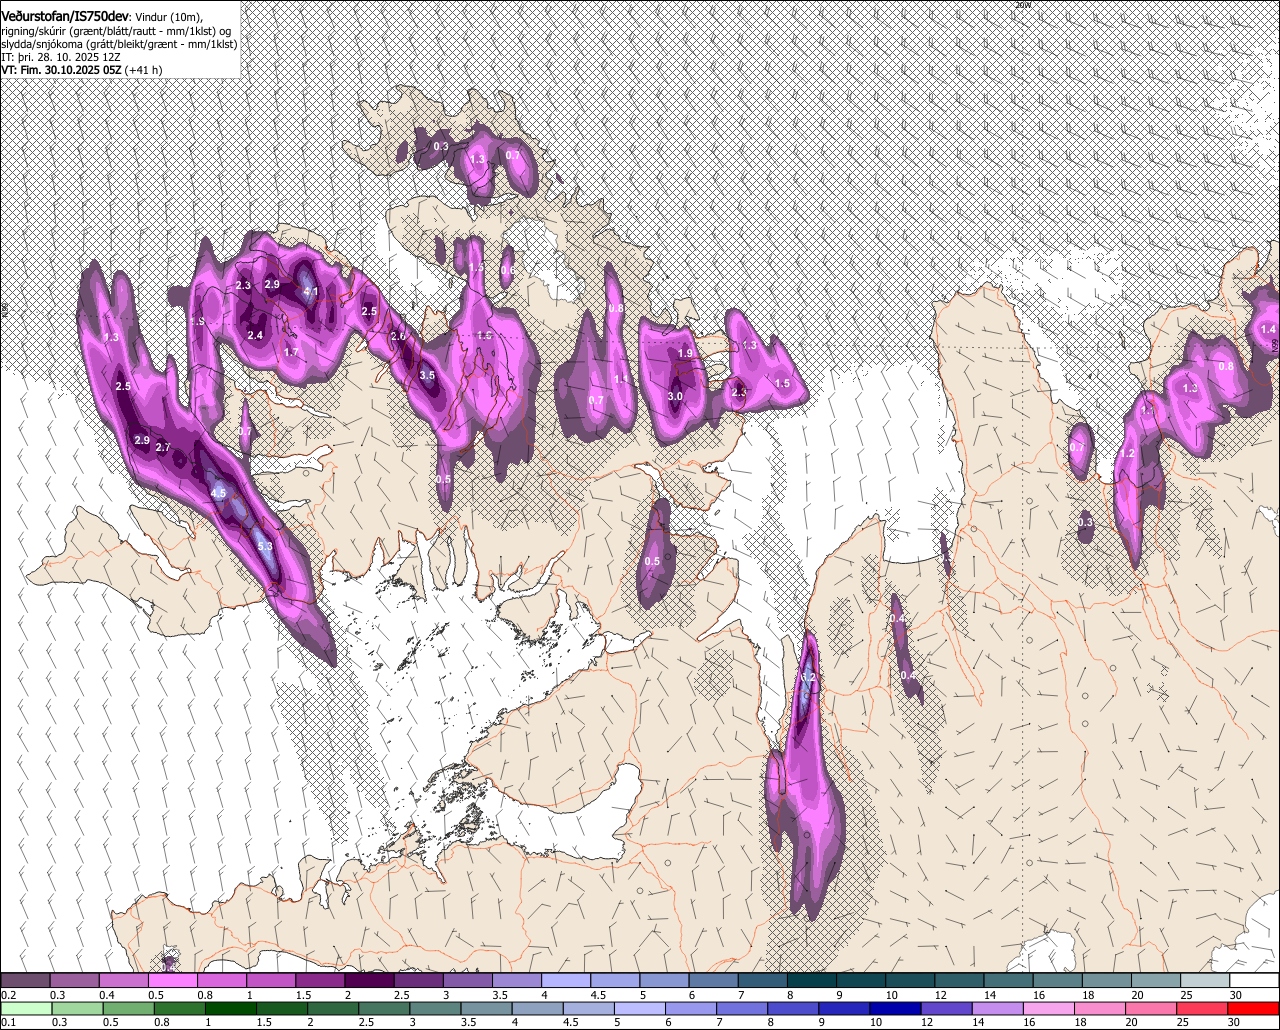The image size is (1280, 1030).
Task: Click the 20W longitude label
Action: coord(1022,5)
